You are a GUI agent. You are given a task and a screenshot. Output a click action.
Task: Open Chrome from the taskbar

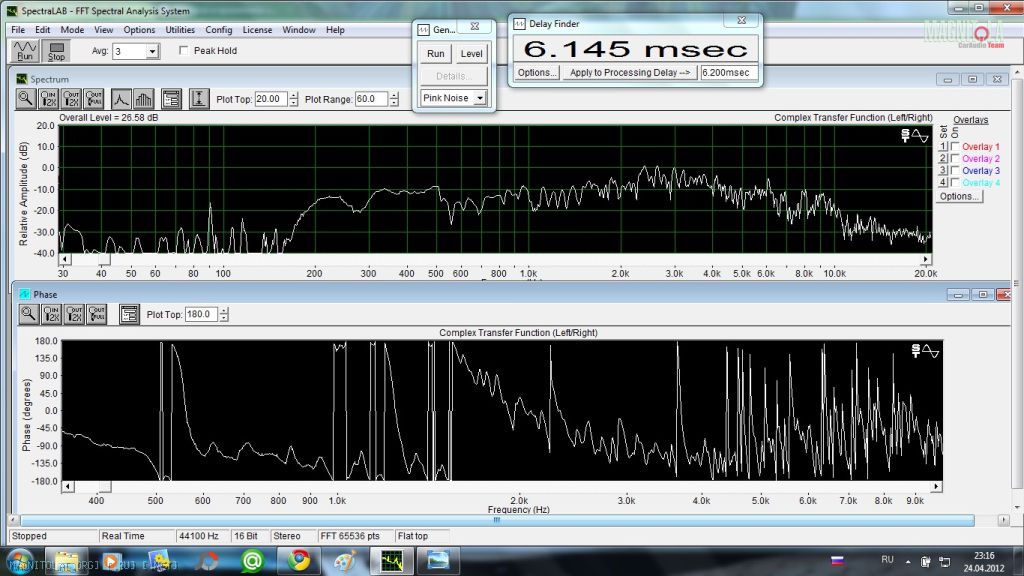click(x=300, y=561)
